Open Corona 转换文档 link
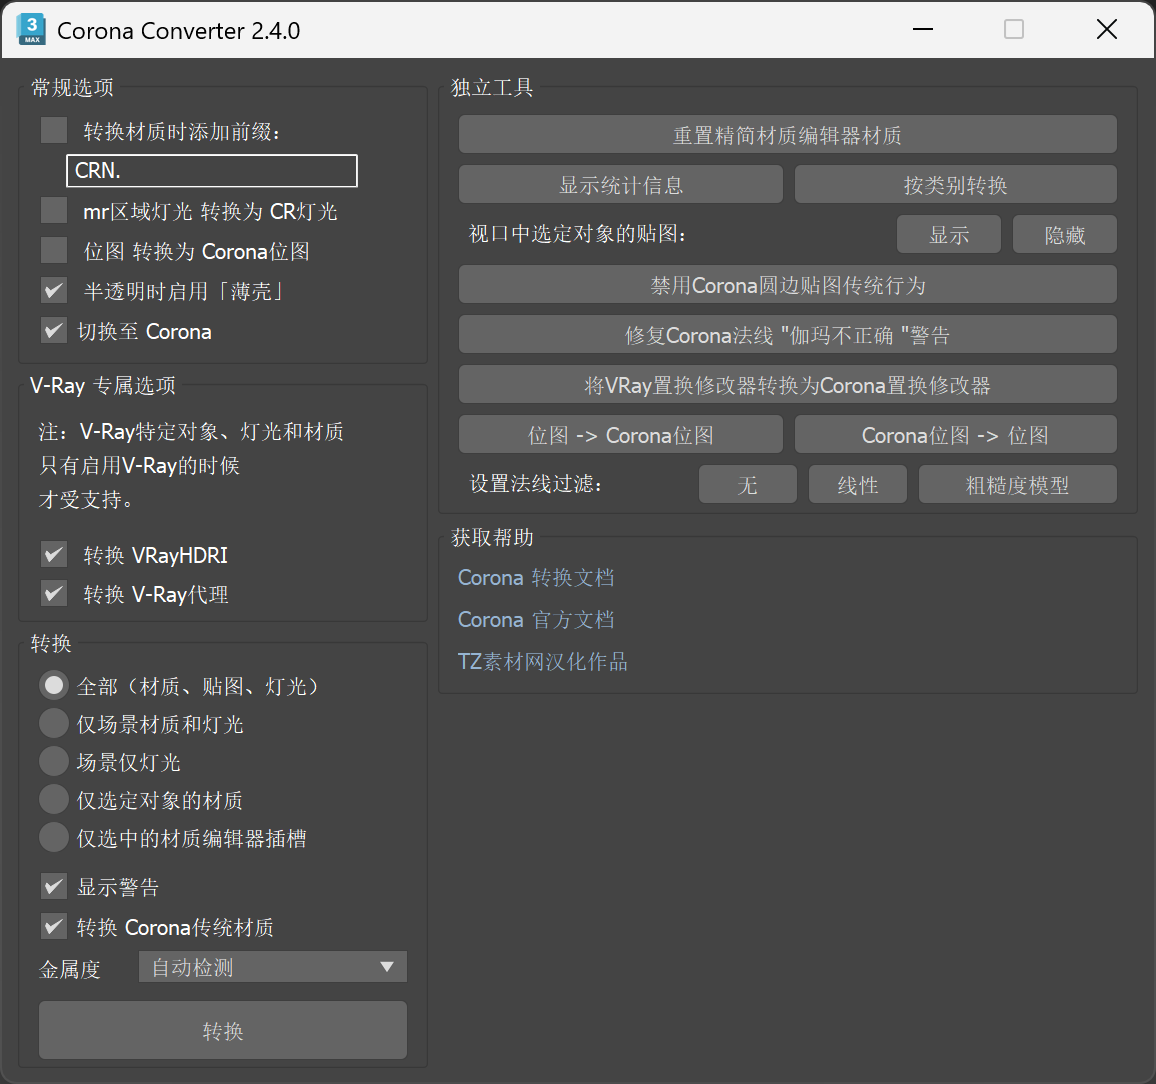 tap(536, 577)
